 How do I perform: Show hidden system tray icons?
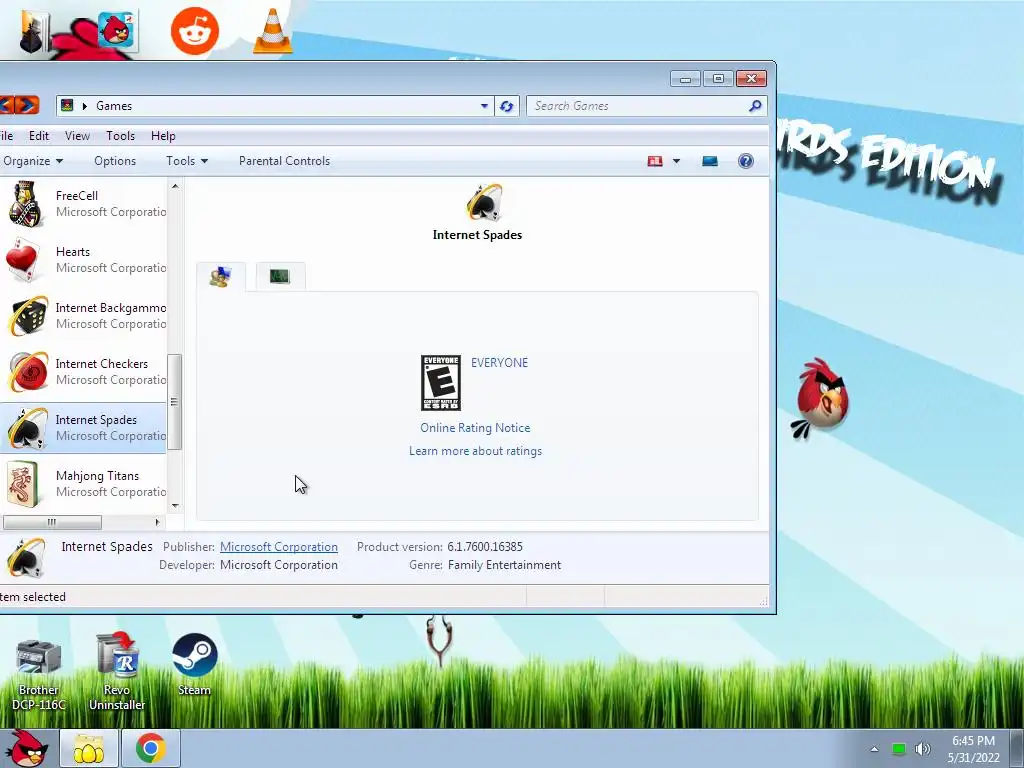click(x=874, y=749)
